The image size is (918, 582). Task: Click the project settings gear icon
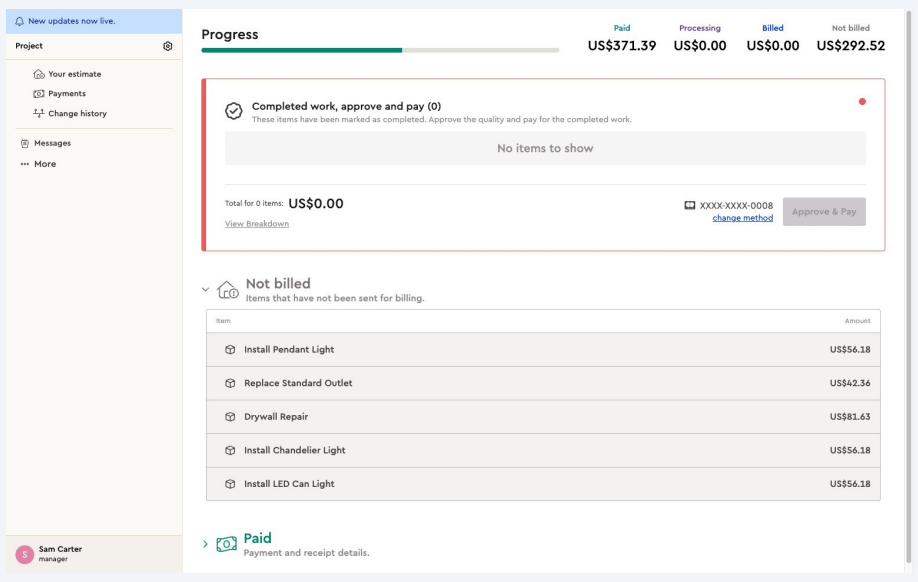click(x=167, y=46)
